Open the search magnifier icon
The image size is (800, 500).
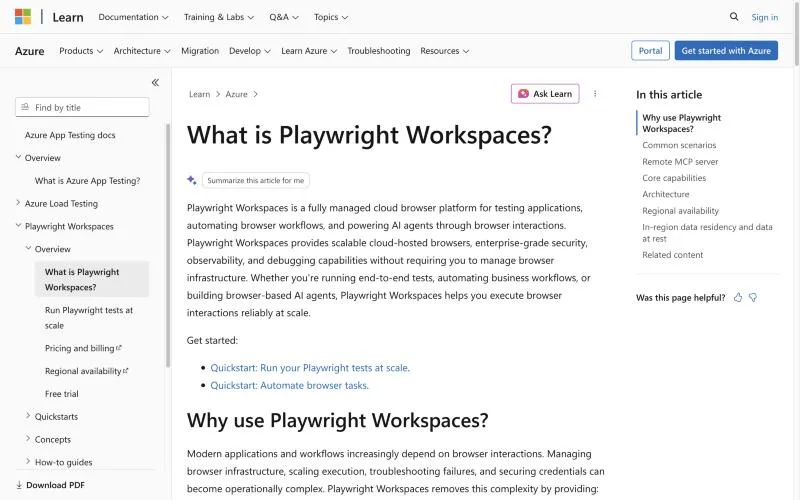(734, 16)
